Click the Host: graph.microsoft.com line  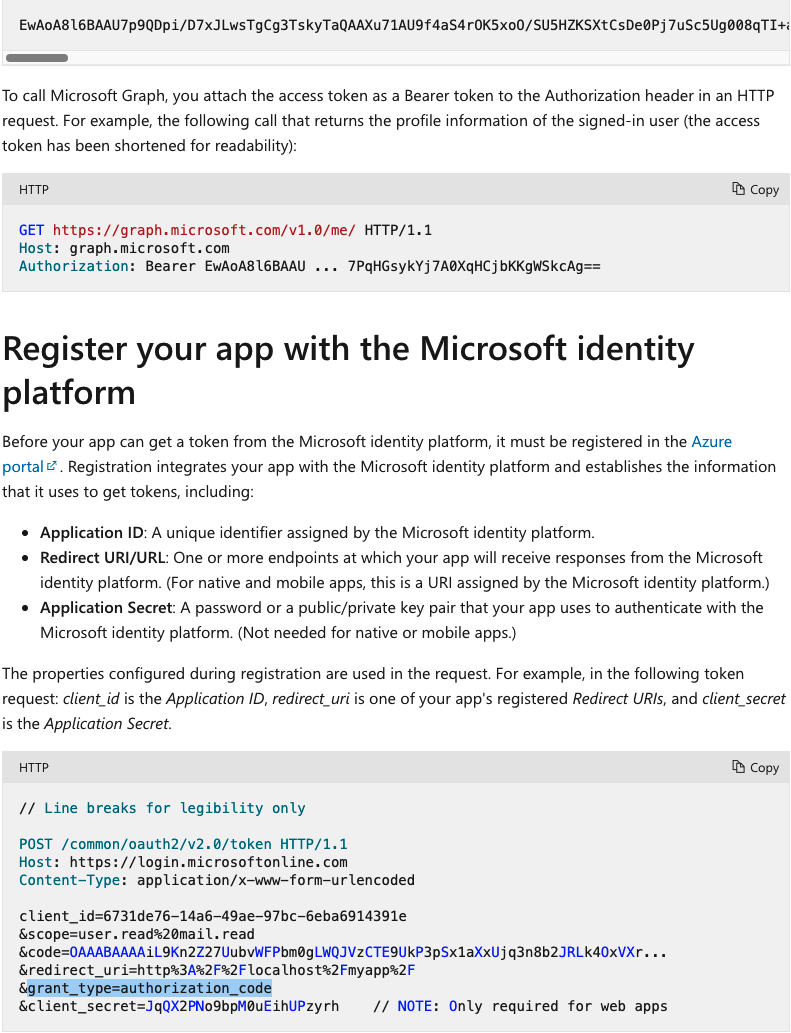124,248
